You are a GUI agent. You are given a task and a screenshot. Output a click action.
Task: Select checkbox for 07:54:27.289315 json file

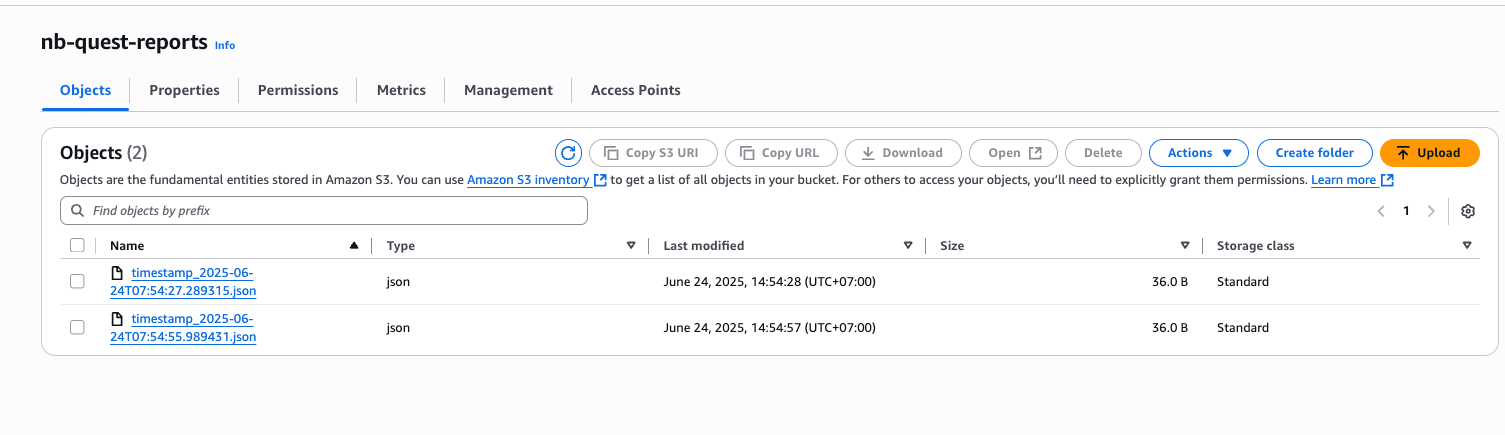coord(77,282)
